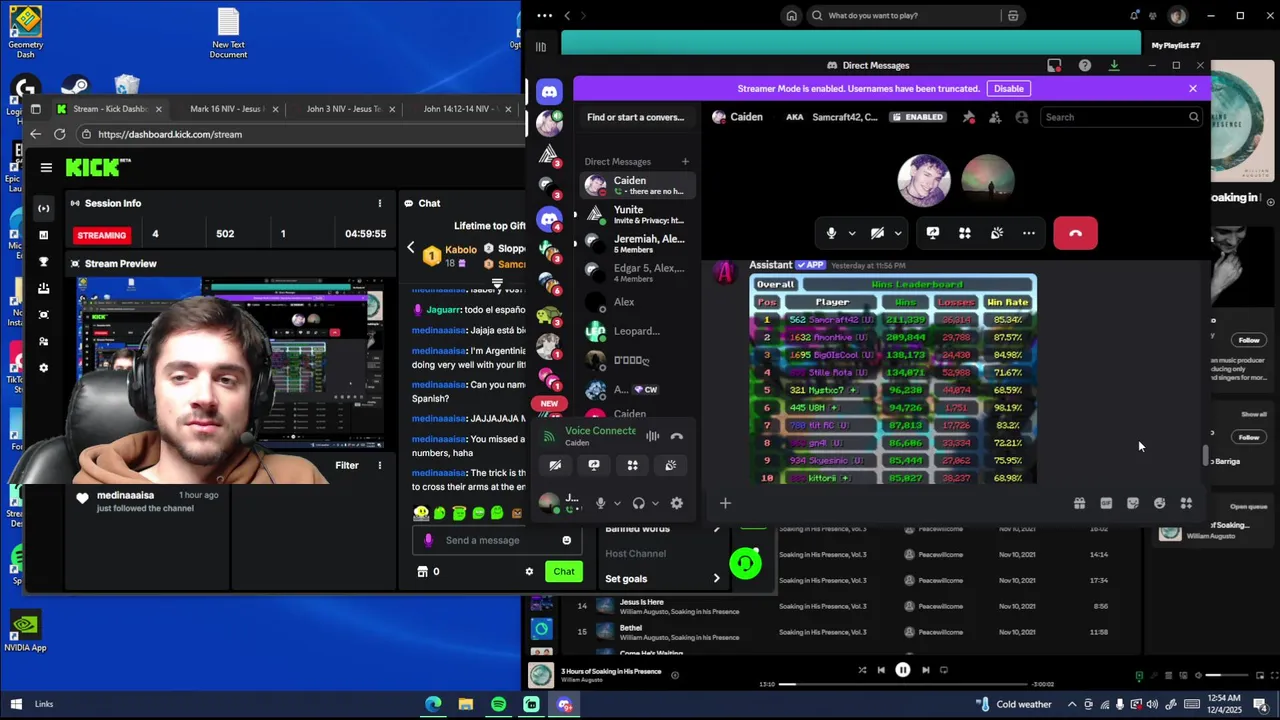Send message with green Chat button
Viewport: 1280px width, 720px height.
pyautogui.click(x=564, y=571)
